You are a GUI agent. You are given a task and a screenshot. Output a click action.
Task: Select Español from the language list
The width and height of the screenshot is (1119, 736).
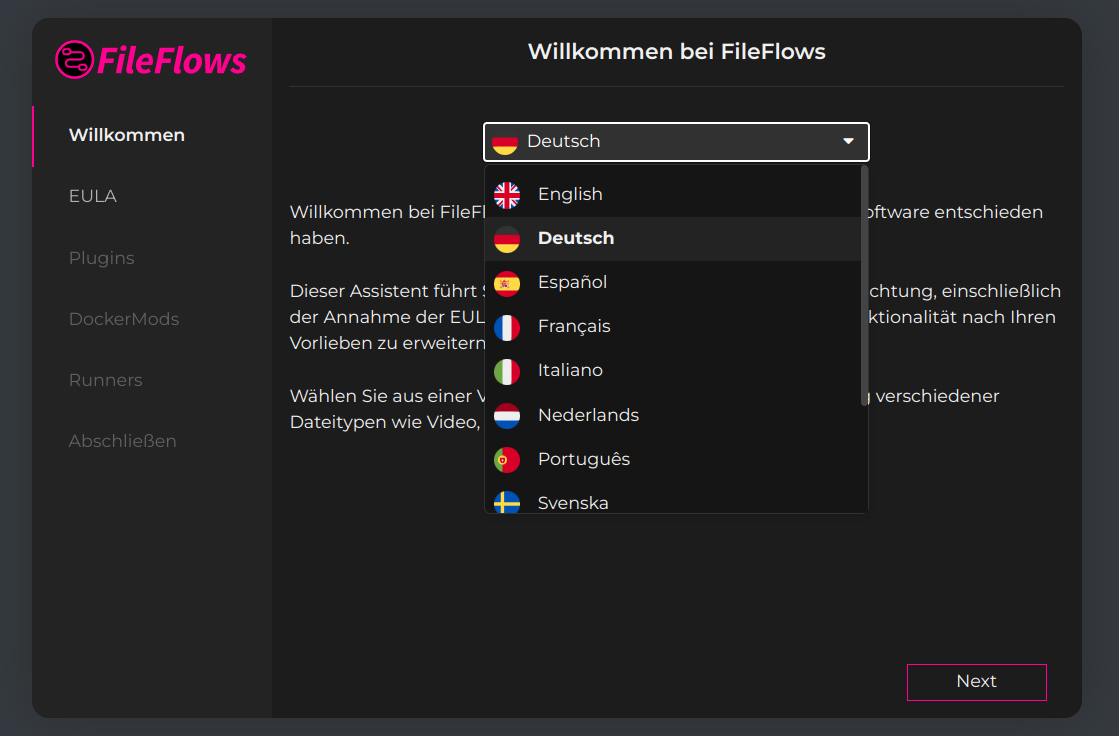point(673,283)
